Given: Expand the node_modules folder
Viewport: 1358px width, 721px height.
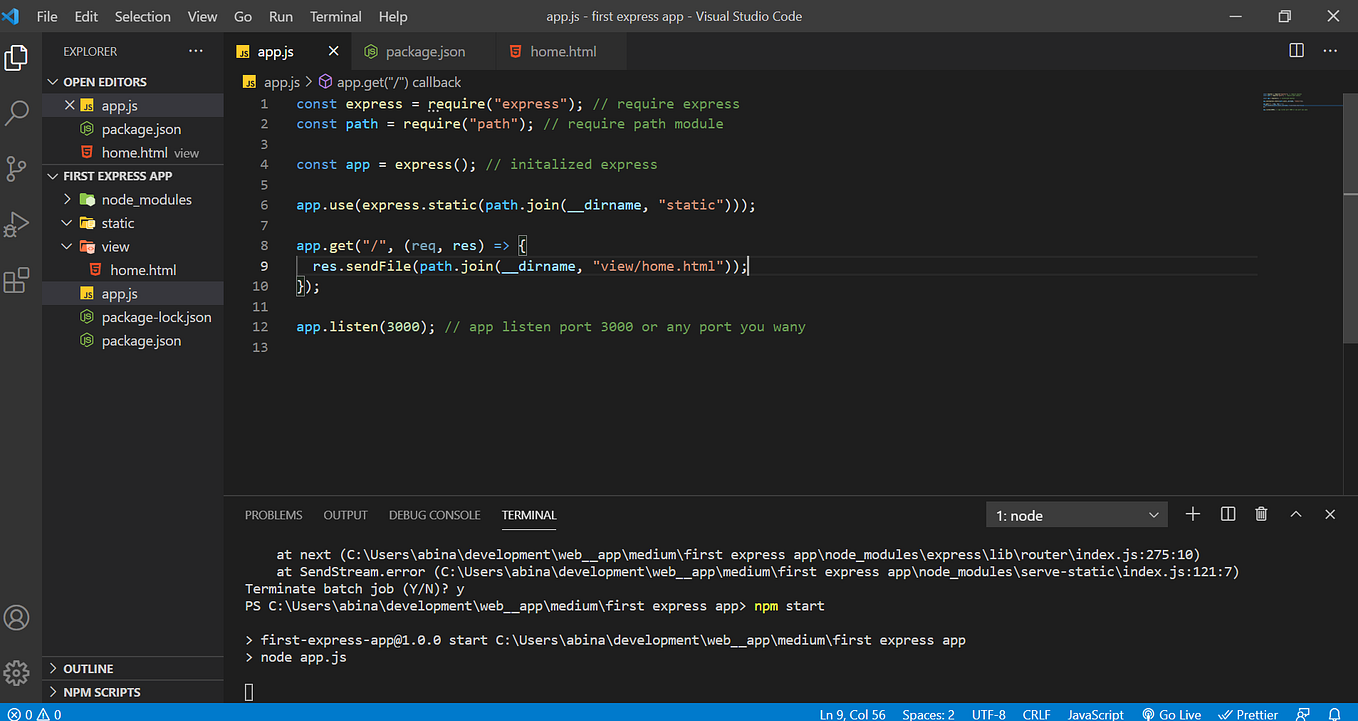Looking at the screenshot, I should [67, 199].
